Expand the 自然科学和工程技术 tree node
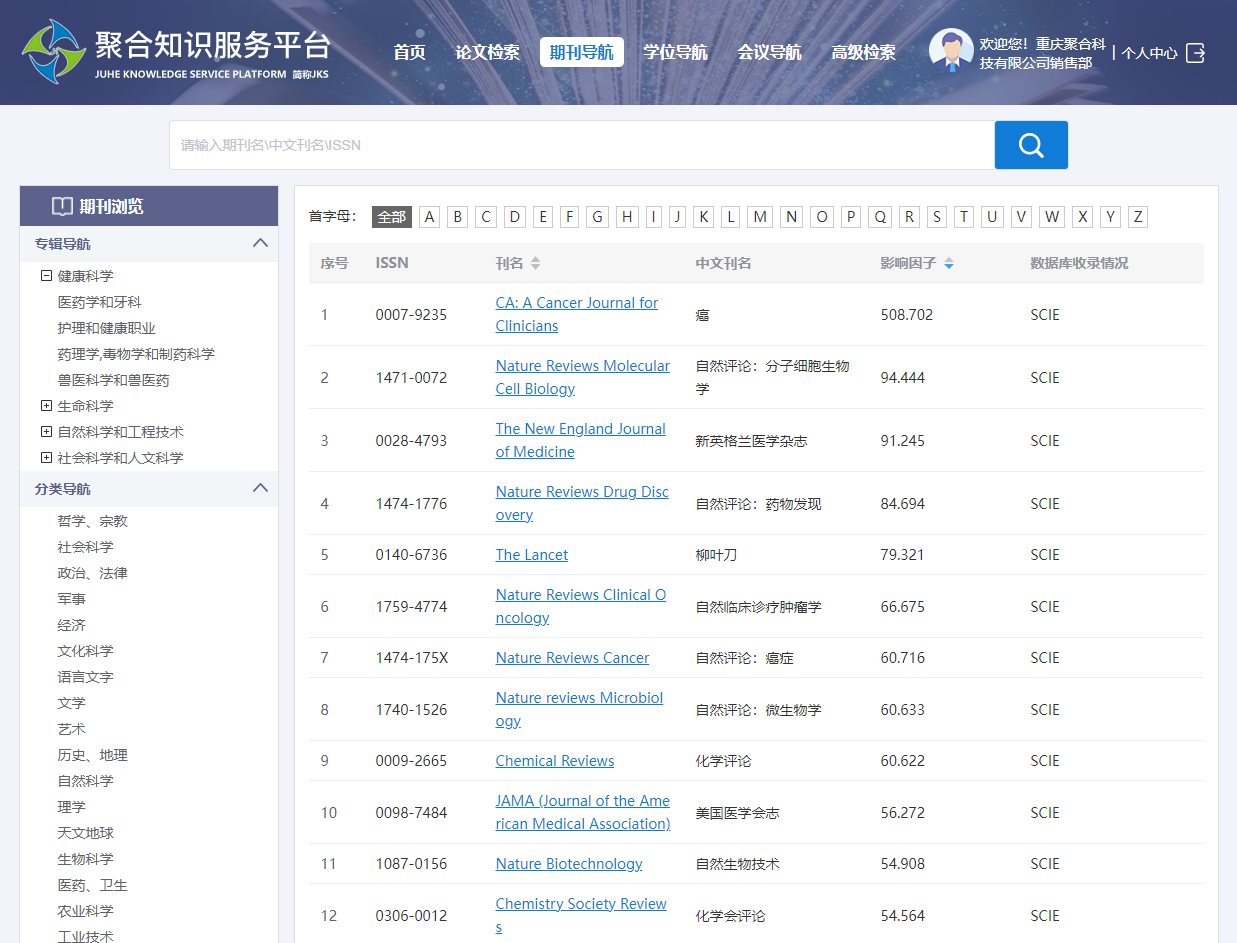The height and width of the screenshot is (943, 1237). [46, 432]
